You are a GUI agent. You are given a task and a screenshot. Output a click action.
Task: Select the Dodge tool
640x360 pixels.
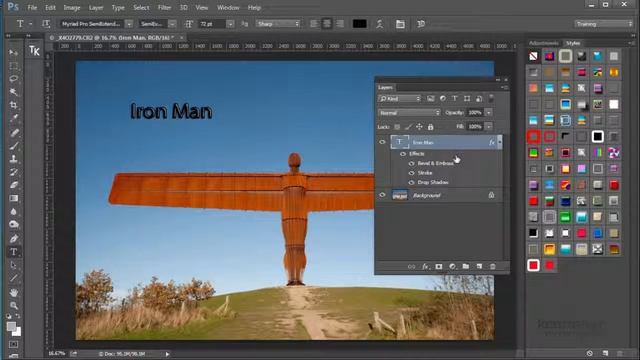tap(13, 224)
